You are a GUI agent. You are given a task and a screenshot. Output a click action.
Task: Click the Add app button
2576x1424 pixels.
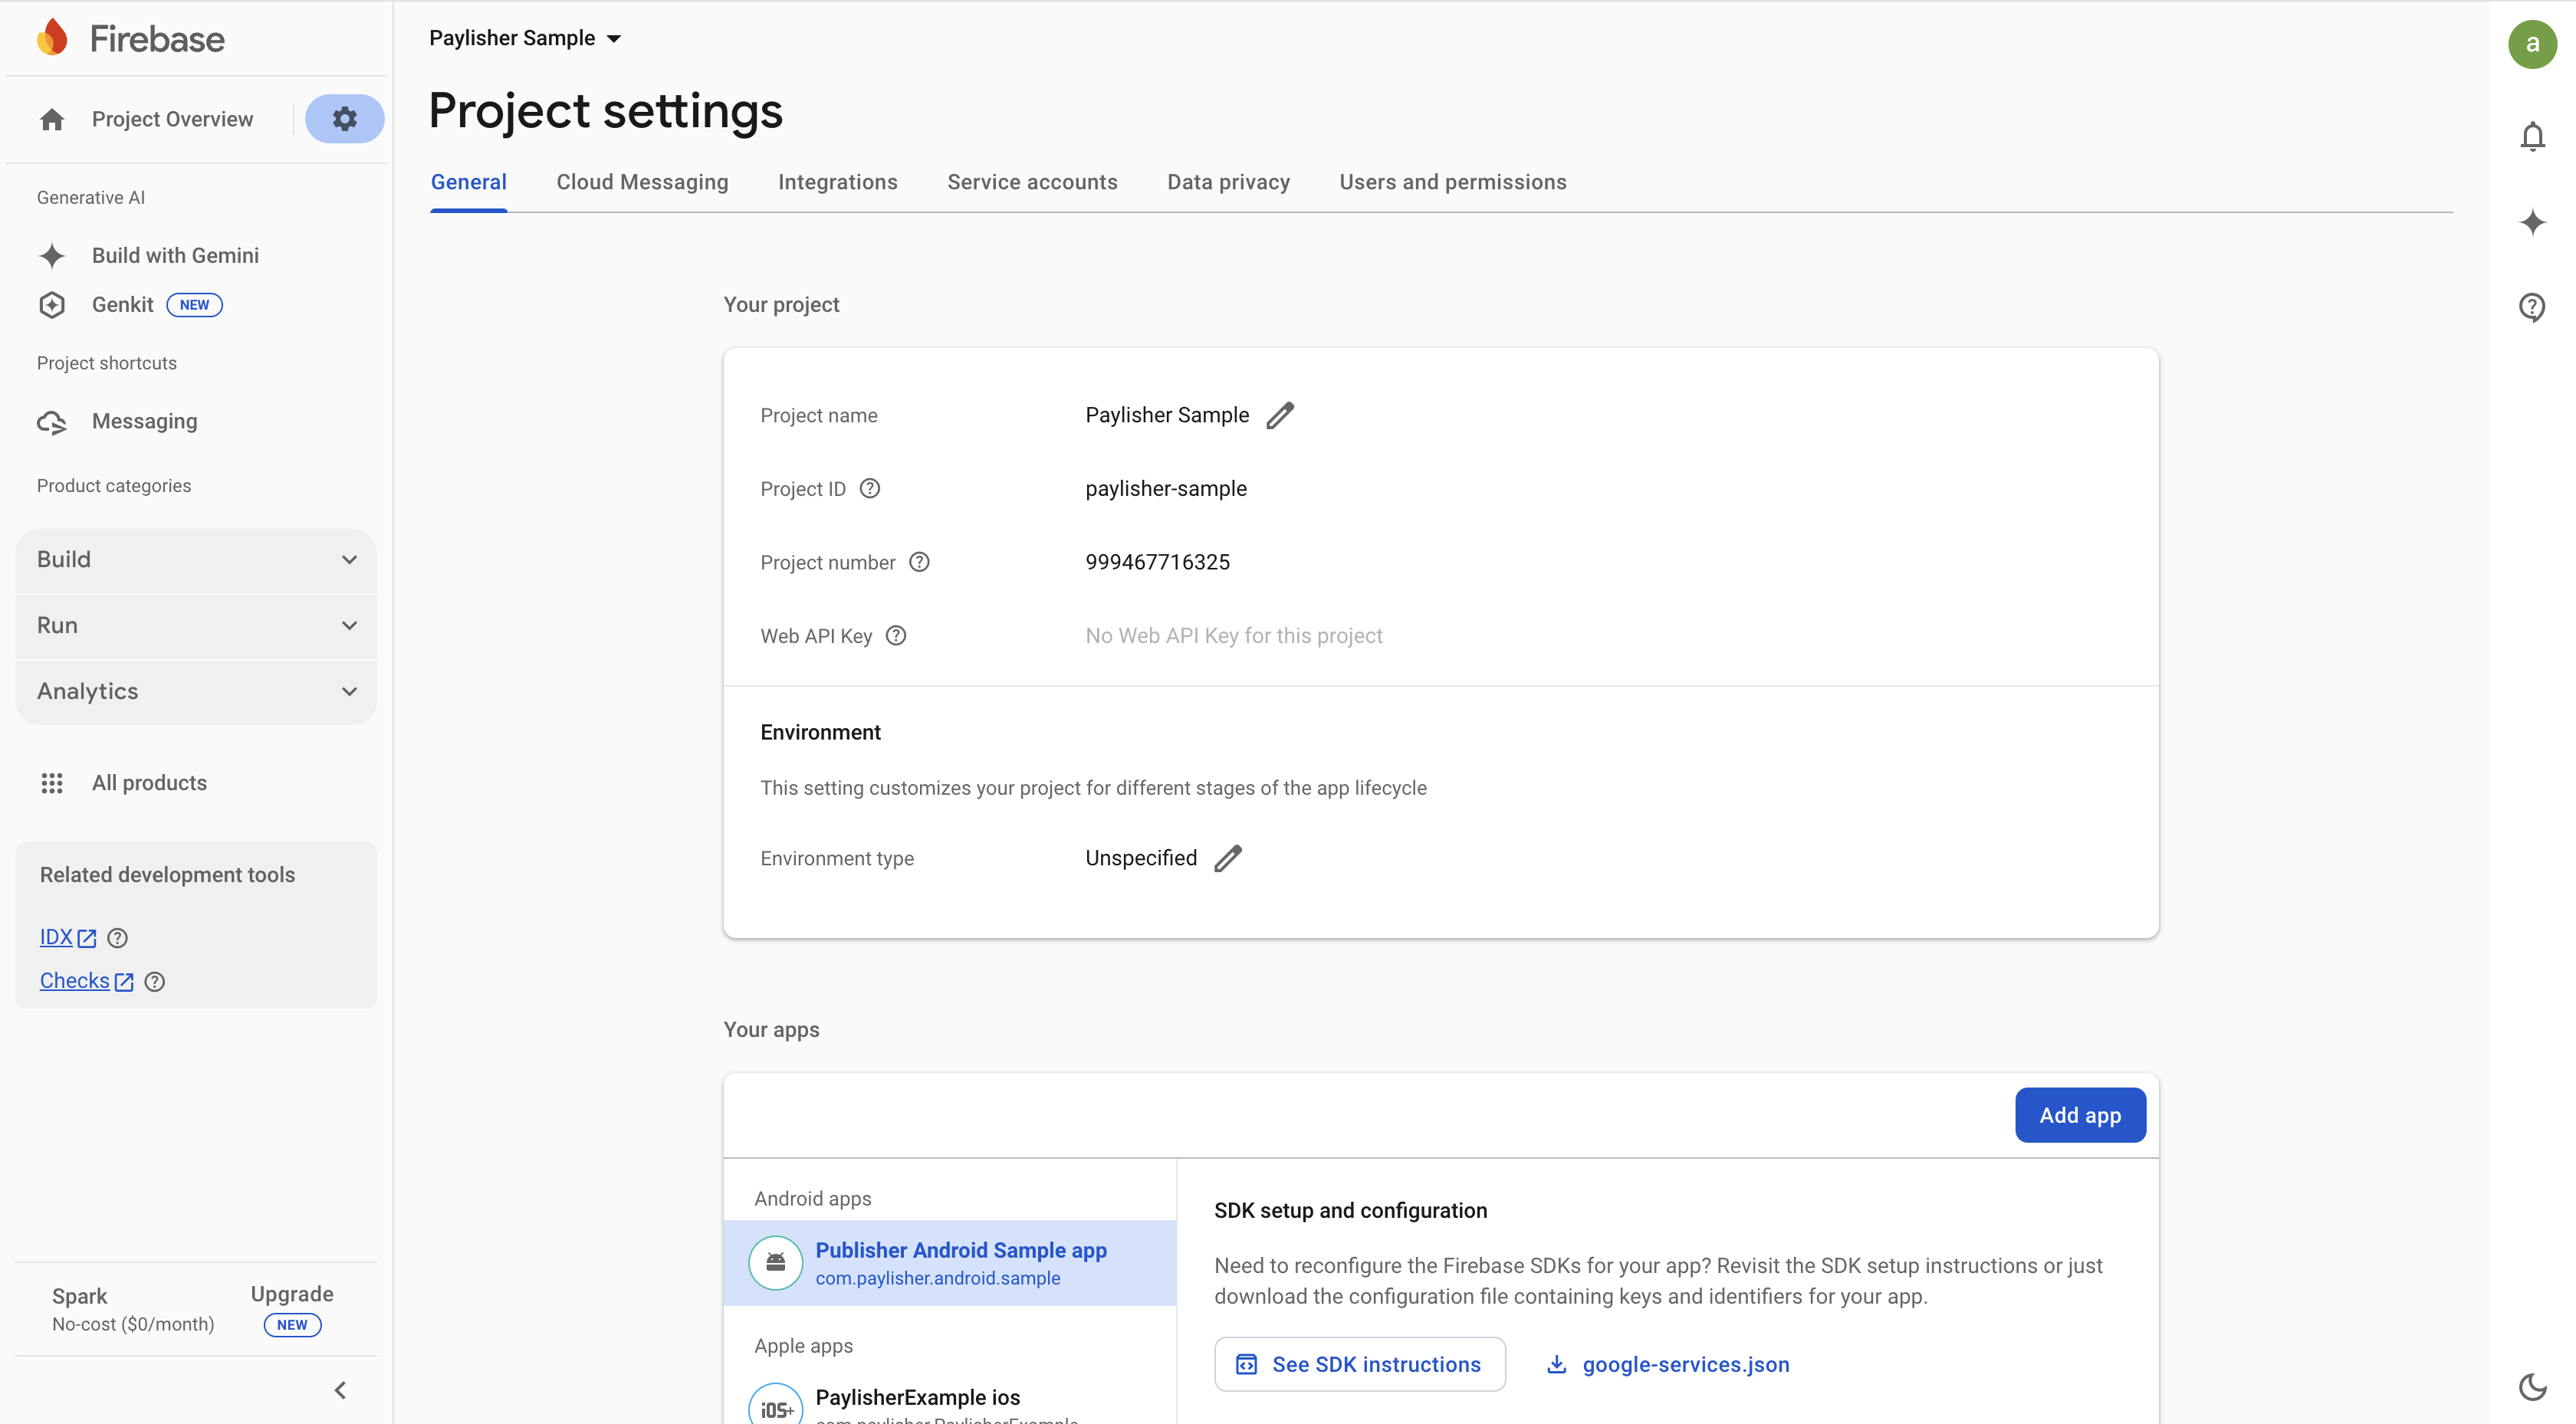tap(2080, 1115)
